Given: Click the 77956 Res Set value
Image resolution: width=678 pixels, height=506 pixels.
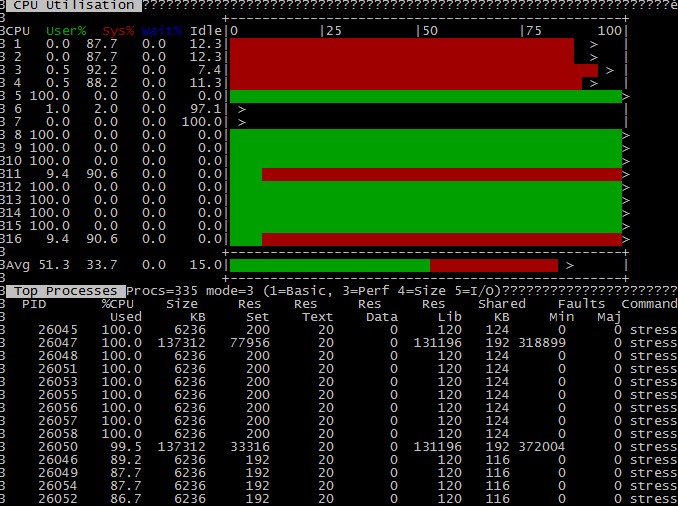Looking at the screenshot, I should tap(250, 343).
